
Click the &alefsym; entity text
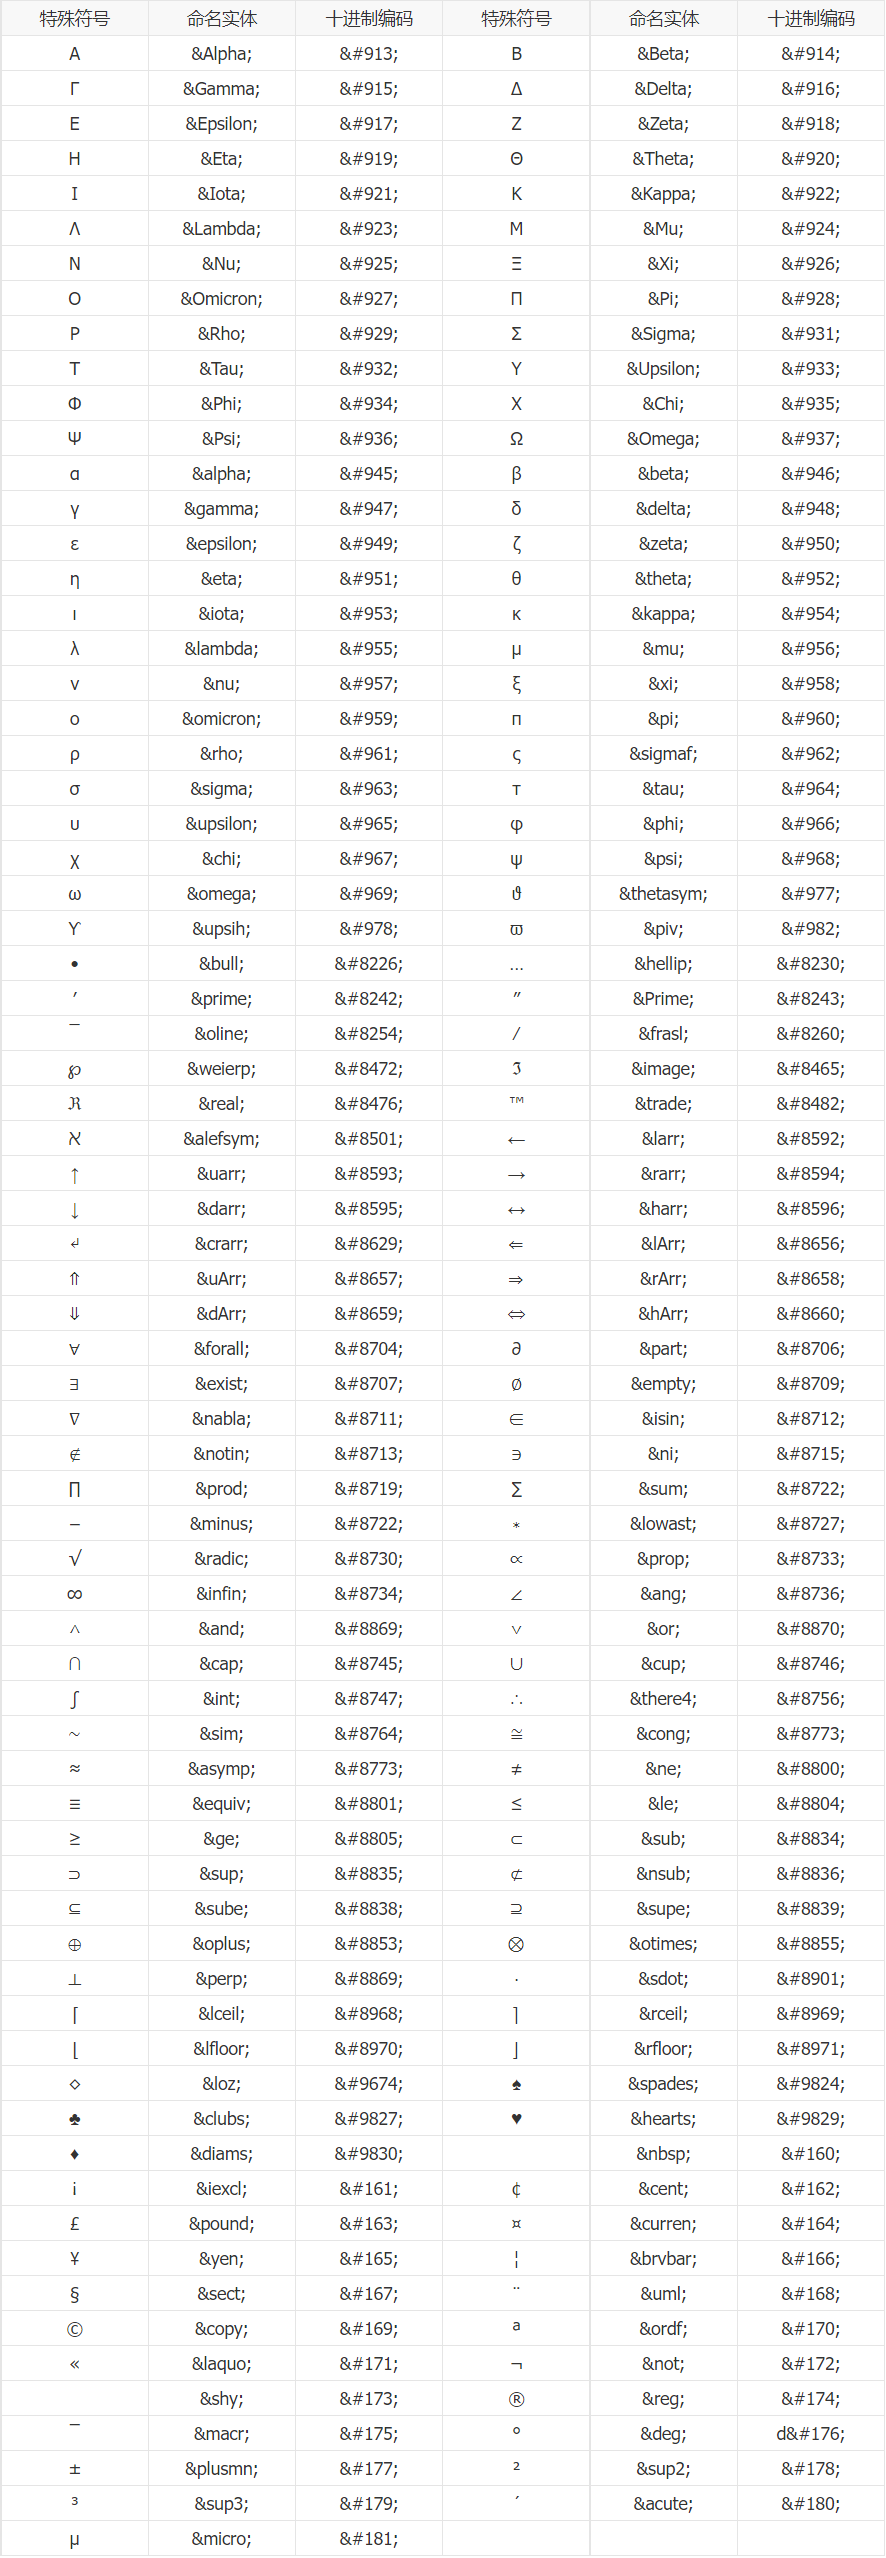221,1139
